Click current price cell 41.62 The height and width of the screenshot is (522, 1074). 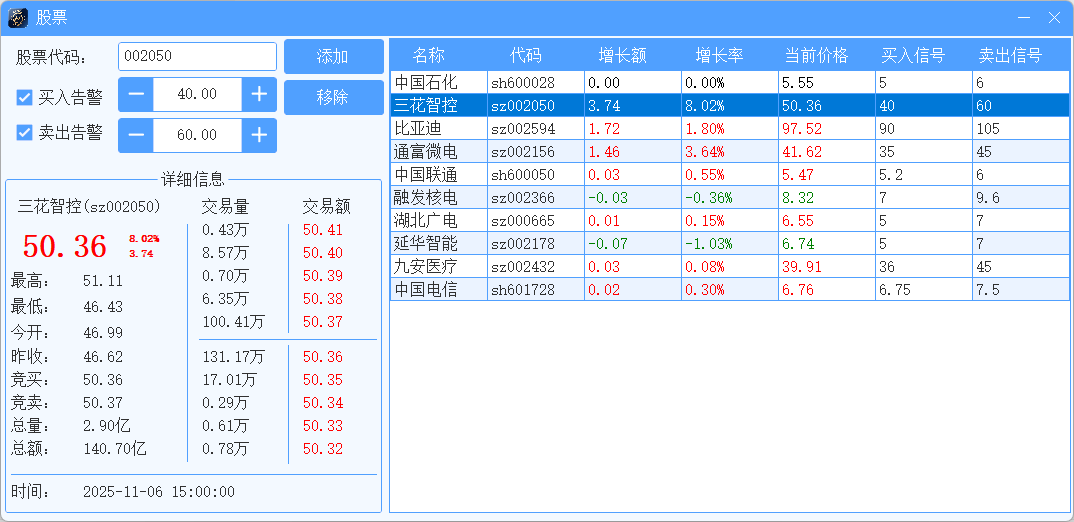(827, 151)
